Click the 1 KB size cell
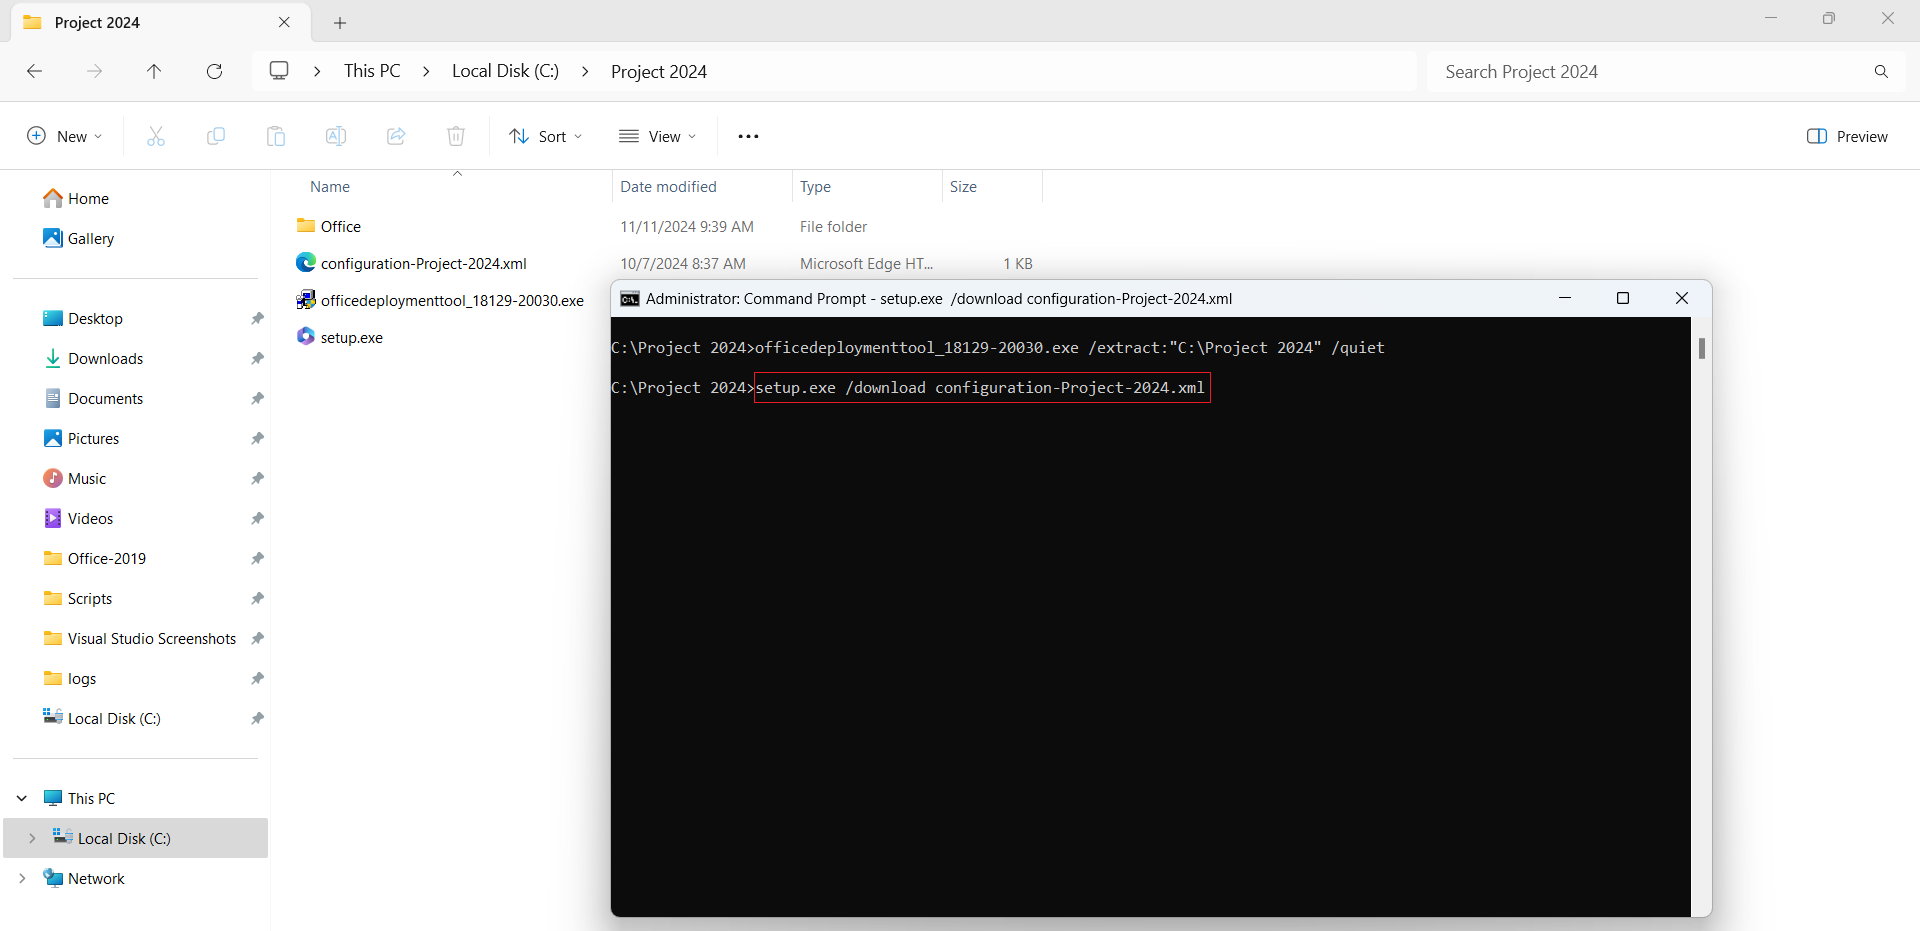Image resolution: width=1920 pixels, height=931 pixels. [1018, 264]
